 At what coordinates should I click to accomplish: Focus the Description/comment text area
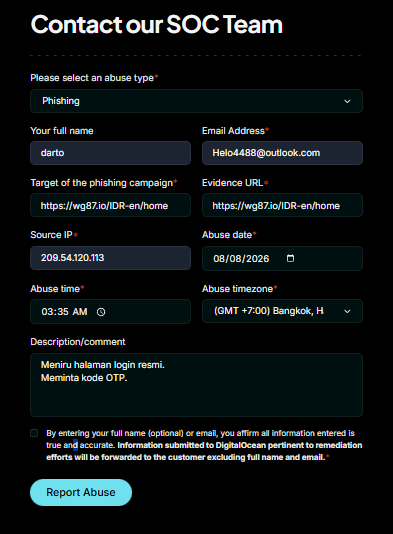click(x=196, y=385)
